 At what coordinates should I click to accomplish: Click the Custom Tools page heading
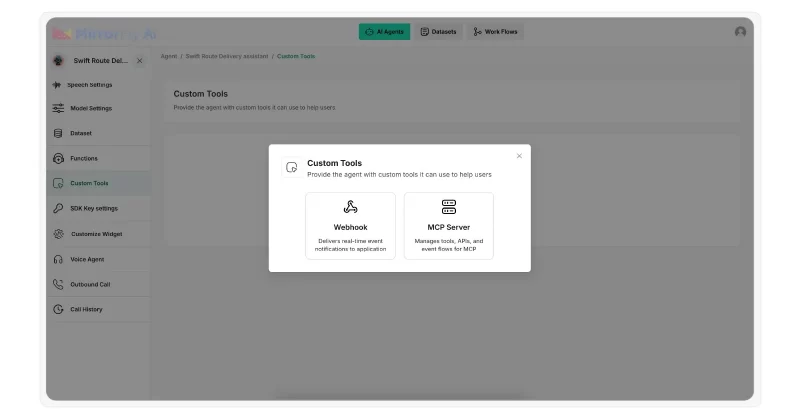201,94
